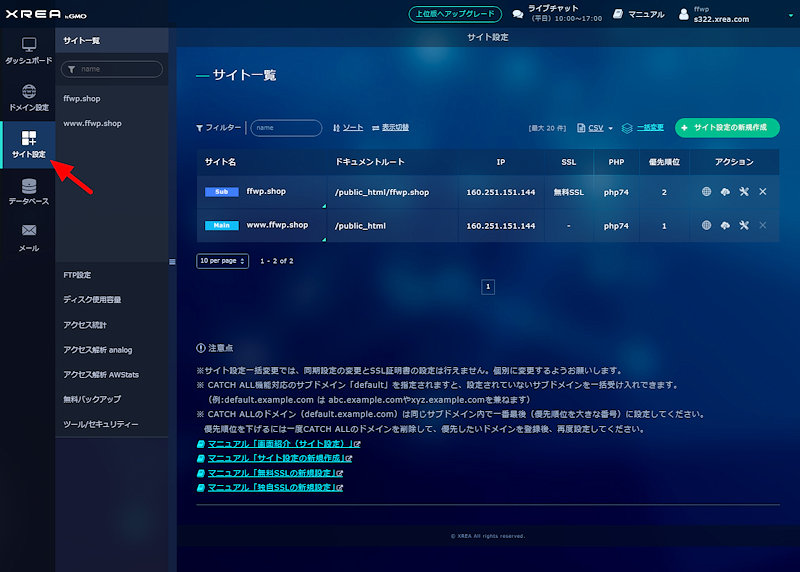Toggle the 表示切替 view switch
The height and width of the screenshot is (572, 800).
click(389, 128)
